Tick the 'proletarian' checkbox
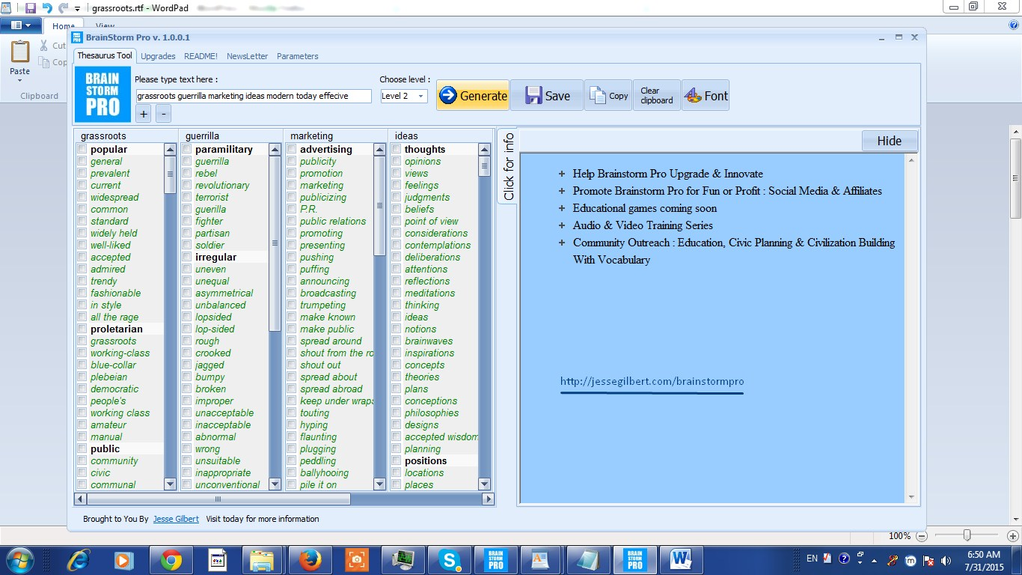Screen dimensions: 1022x575 click(x=82, y=329)
